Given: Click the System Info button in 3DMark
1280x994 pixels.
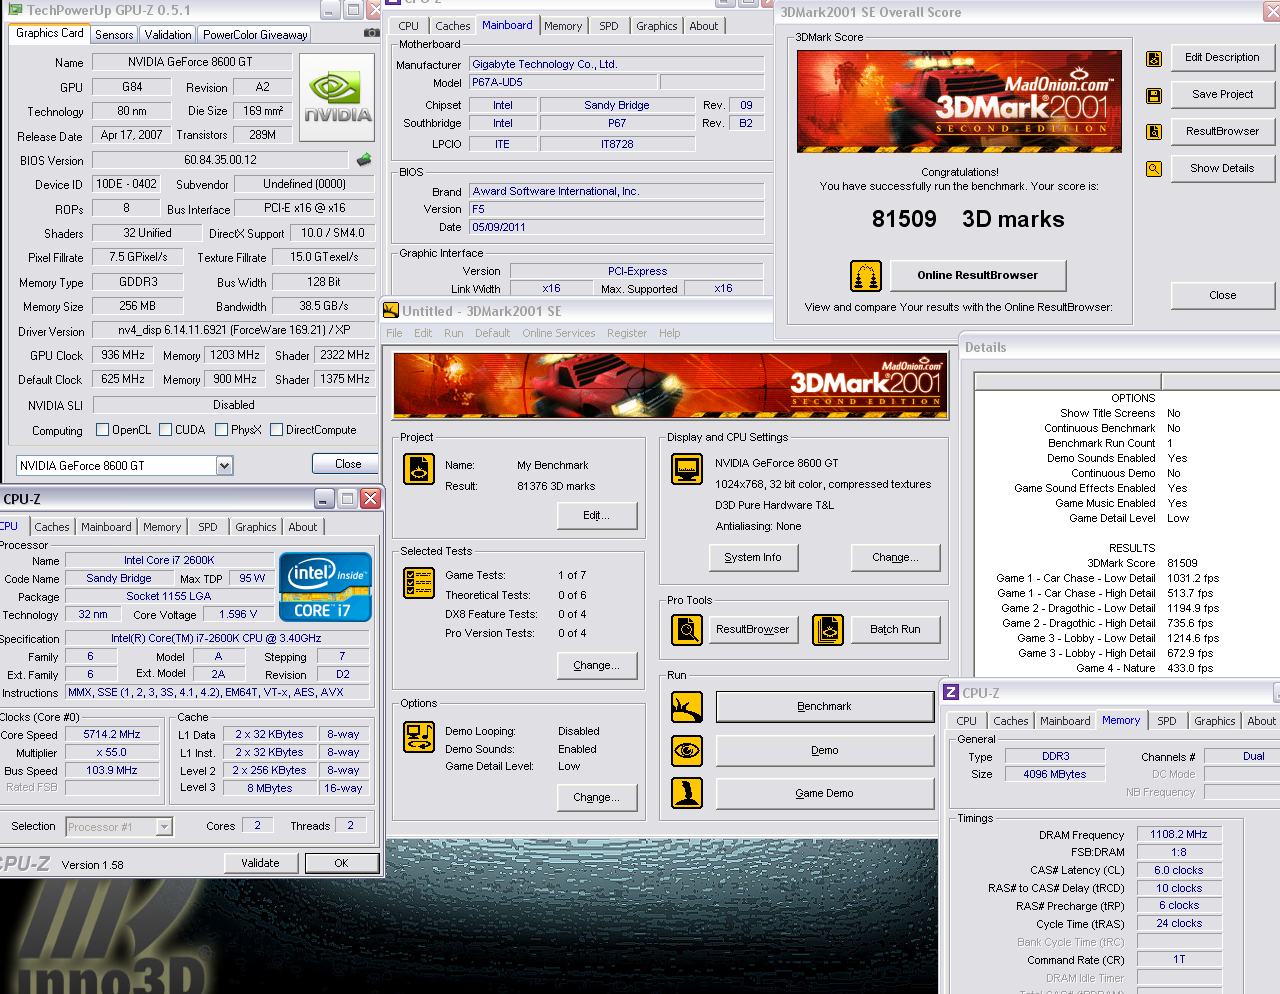Looking at the screenshot, I should (753, 558).
